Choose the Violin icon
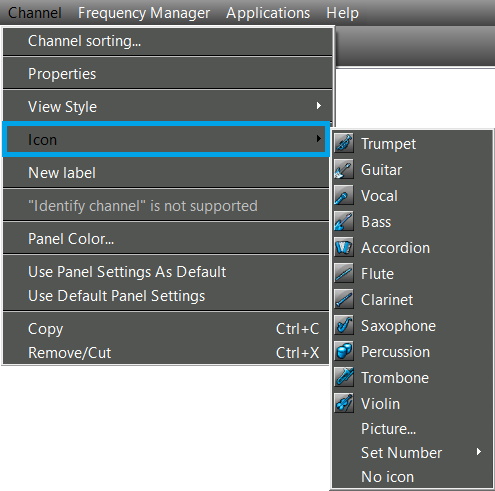This screenshot has width=495, height=491. pyautogui.click(x=344, y=404)
